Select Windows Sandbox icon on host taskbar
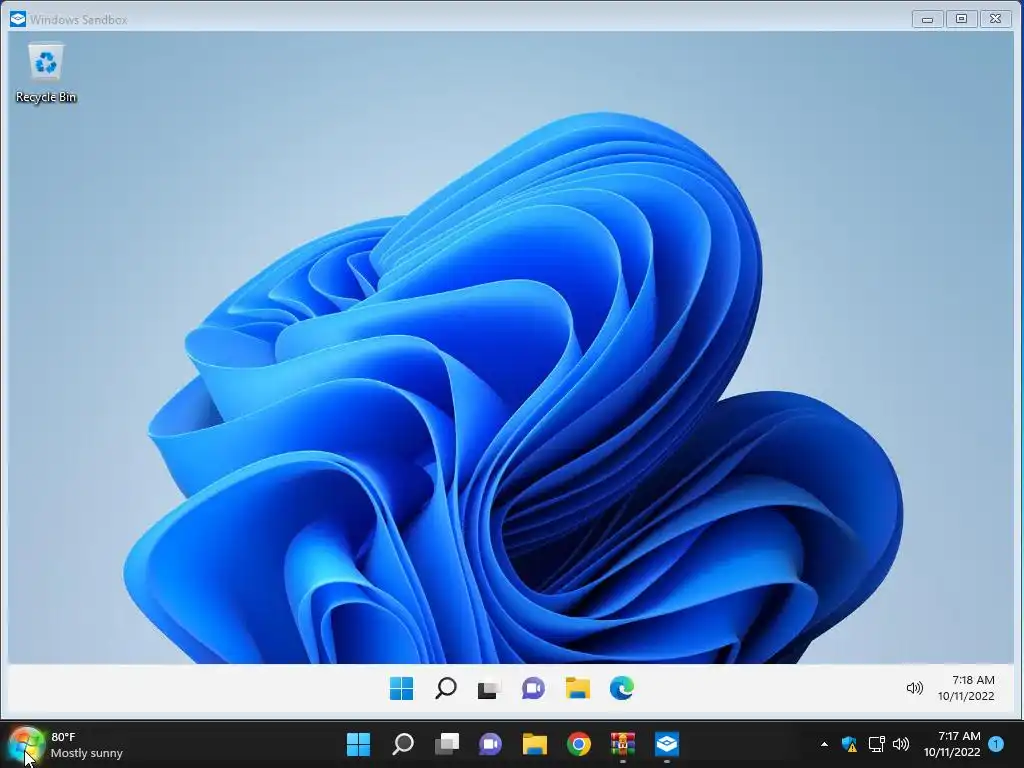1024x768 pixels. click(x=667, y=744)
